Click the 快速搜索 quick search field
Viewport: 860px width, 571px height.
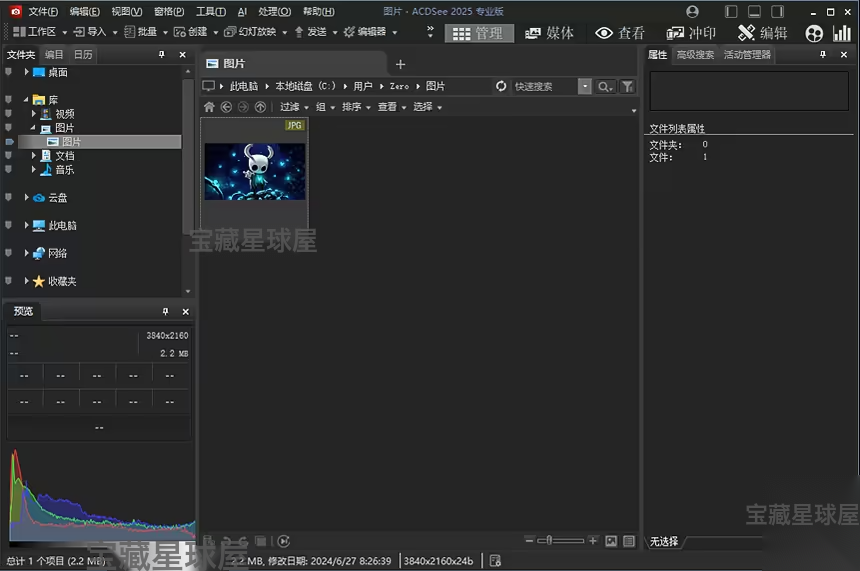(544, 86)
